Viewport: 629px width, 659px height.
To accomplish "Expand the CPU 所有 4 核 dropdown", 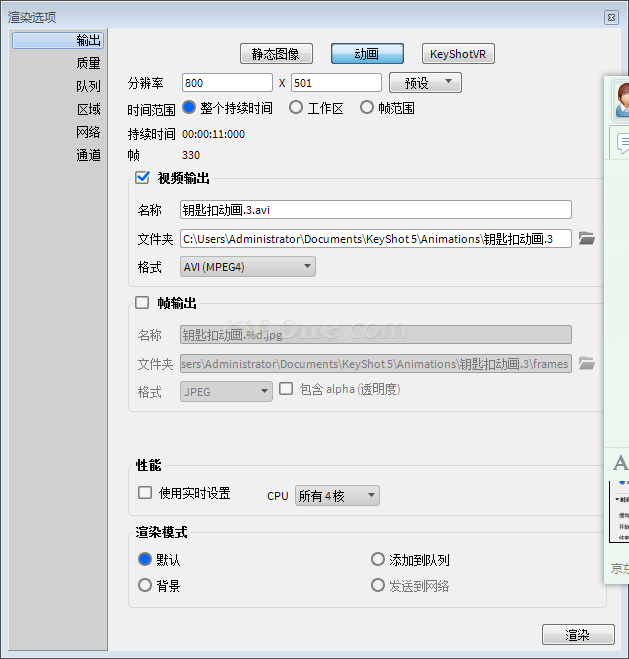I will tap(337, 495).
